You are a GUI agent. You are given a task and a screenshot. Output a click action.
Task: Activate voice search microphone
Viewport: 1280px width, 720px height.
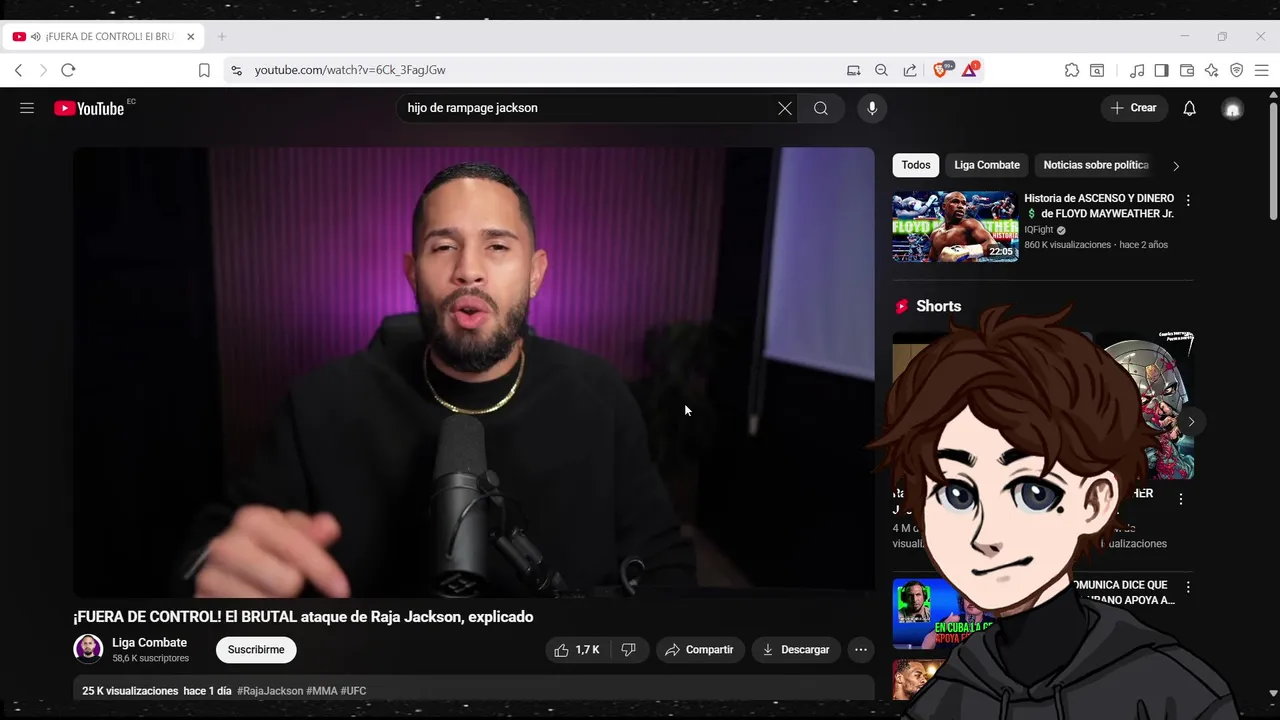pyautogui.click(x=872, y=108)
